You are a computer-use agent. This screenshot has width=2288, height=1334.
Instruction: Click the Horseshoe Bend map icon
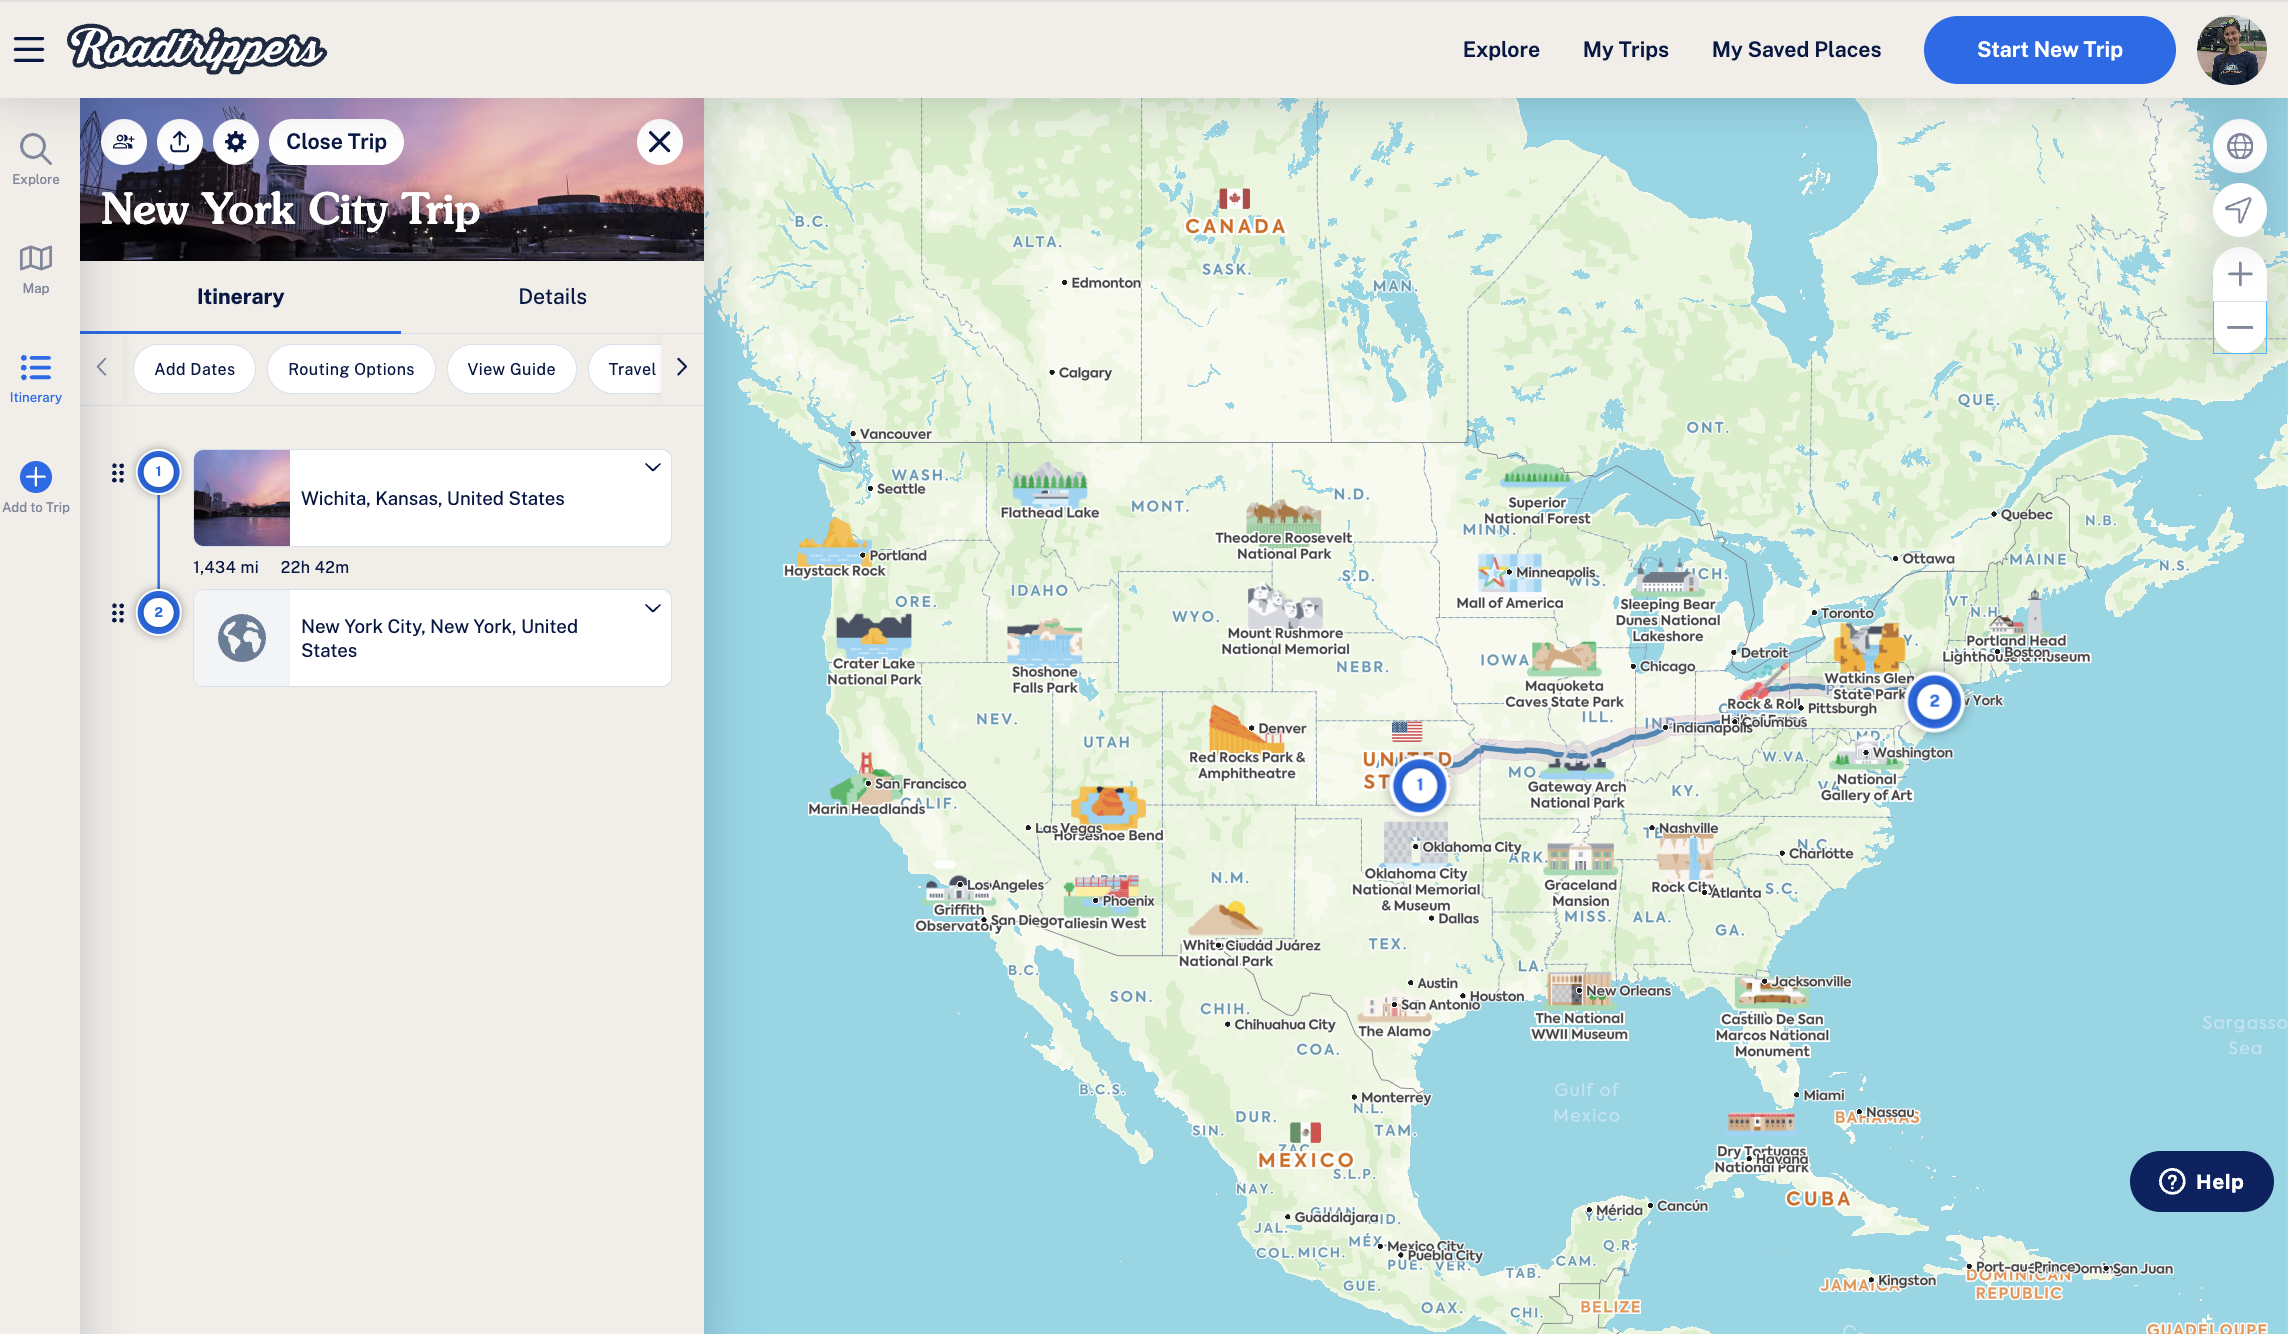click(1108, 806)
